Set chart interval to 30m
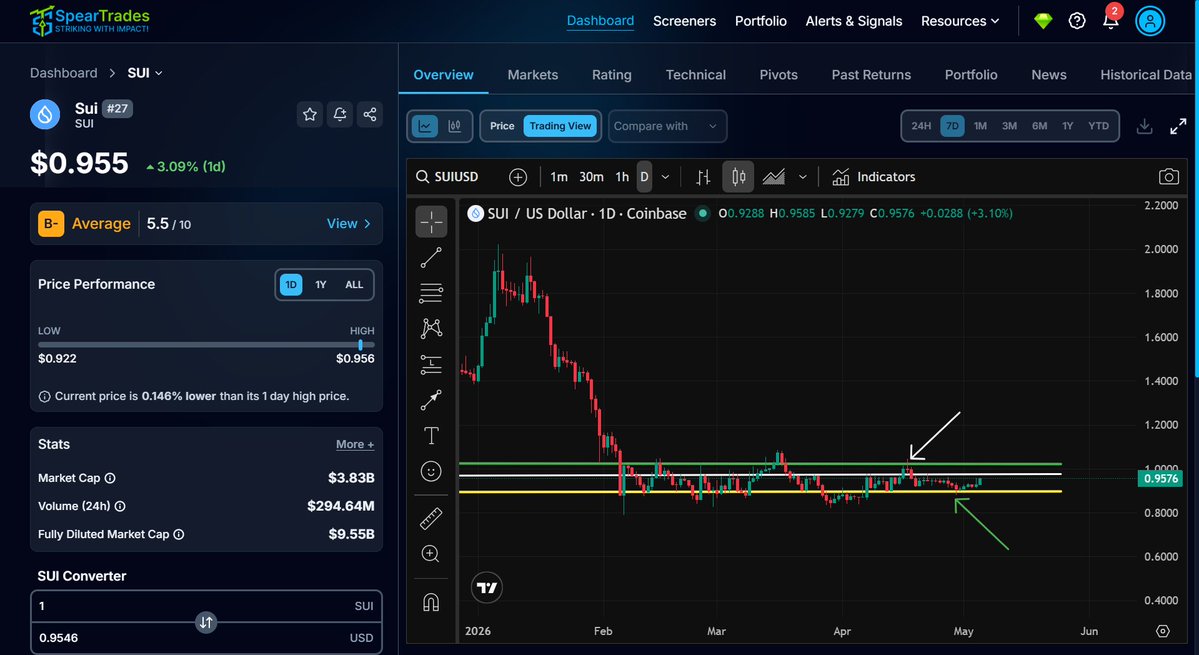 tap(591, 177)
